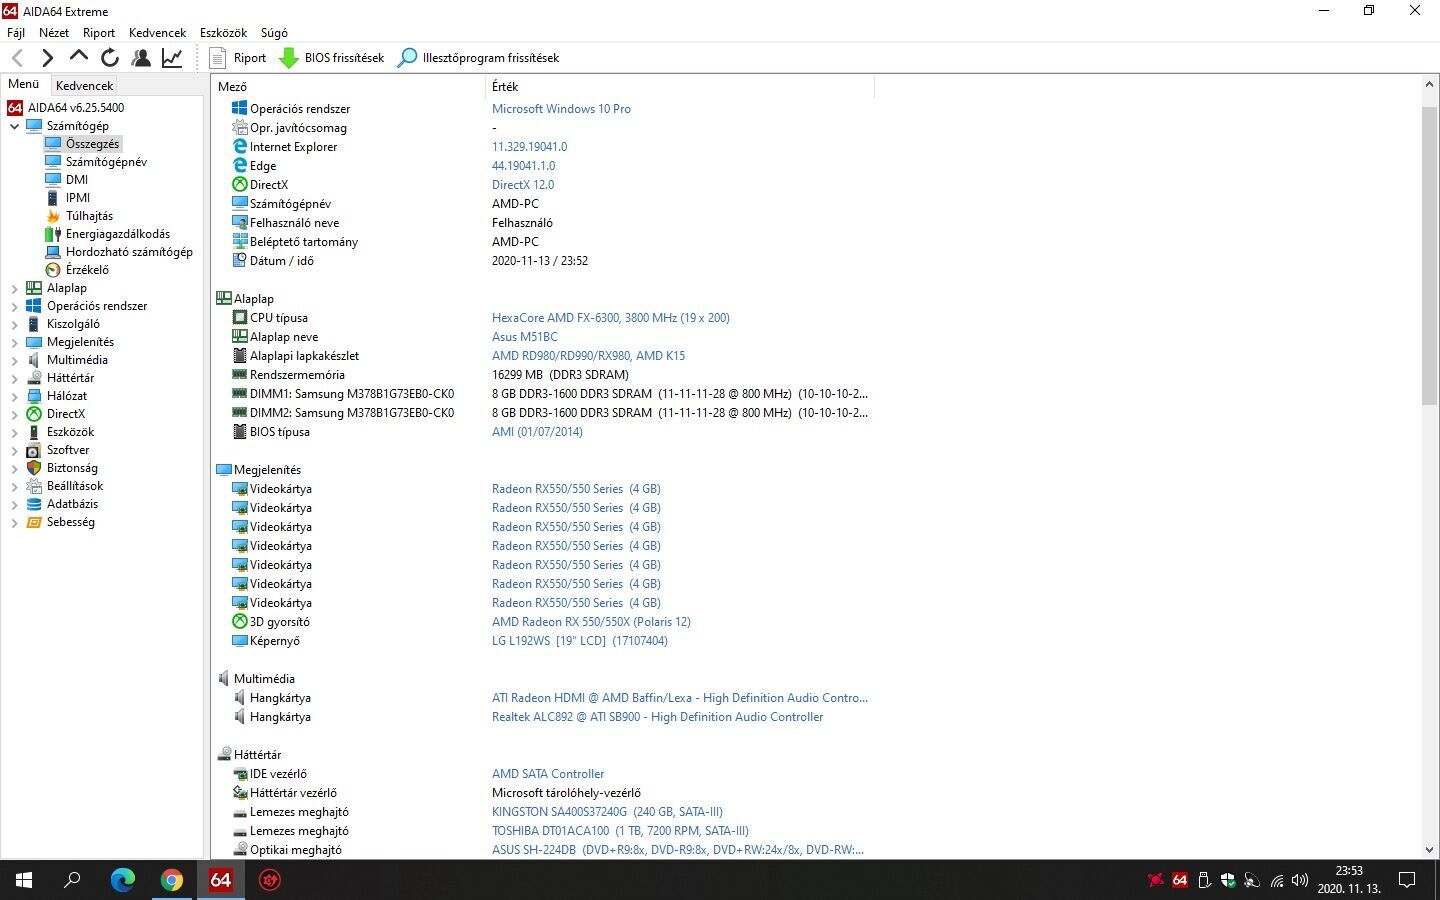Select Szoftver in the tree
The image size is (1440, 900).
(68, 450)
